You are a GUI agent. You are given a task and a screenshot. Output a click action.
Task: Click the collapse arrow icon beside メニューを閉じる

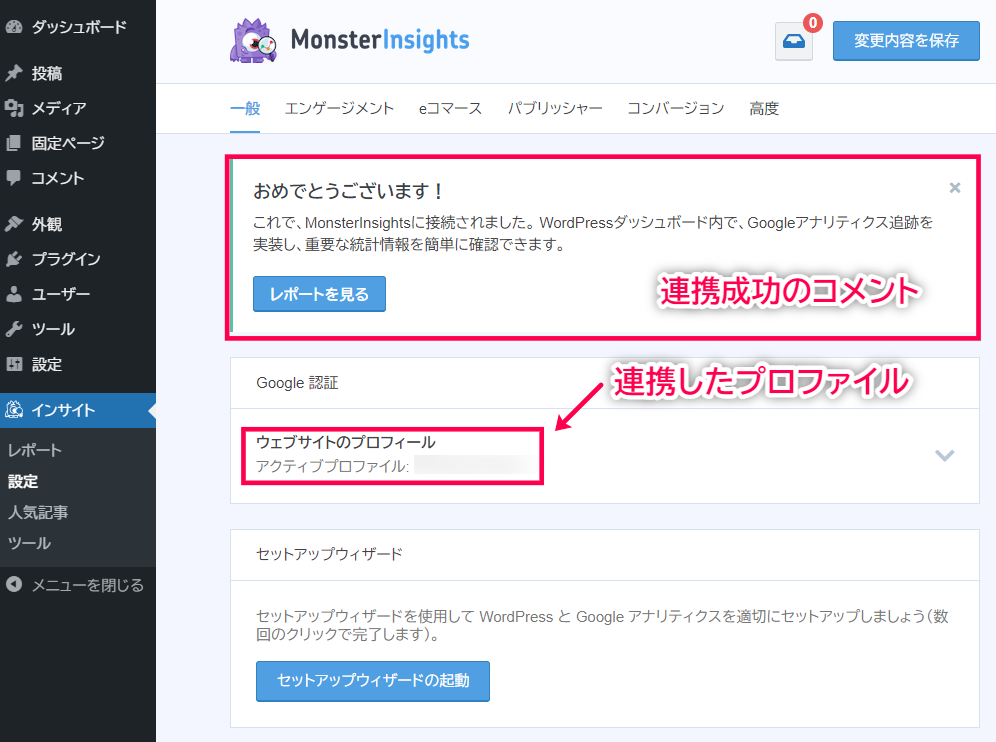[x=14, y=584]
